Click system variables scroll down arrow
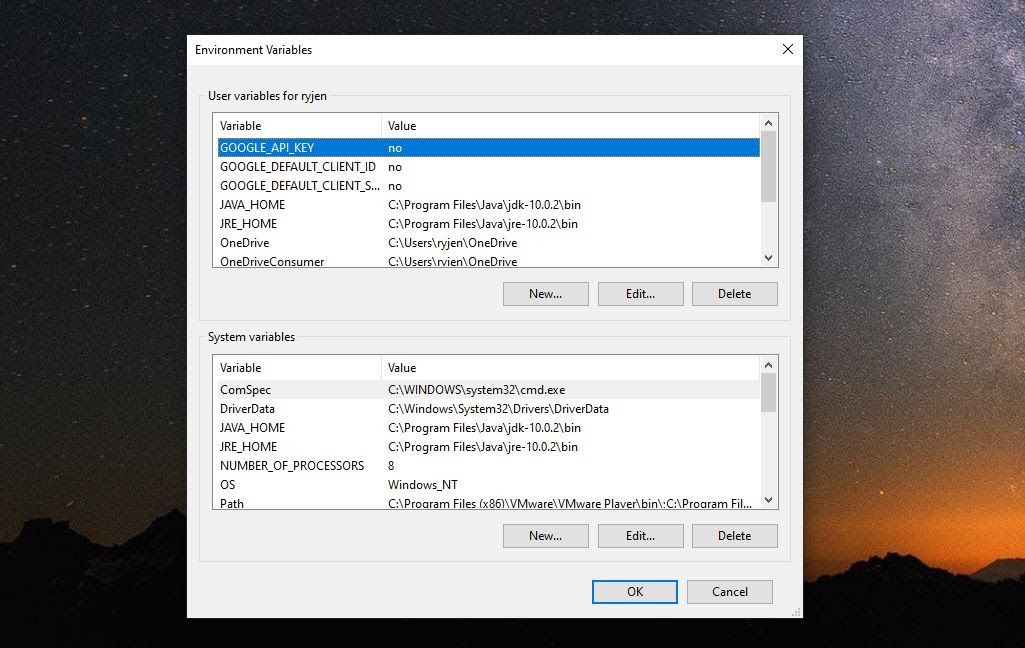 [768, 500]
